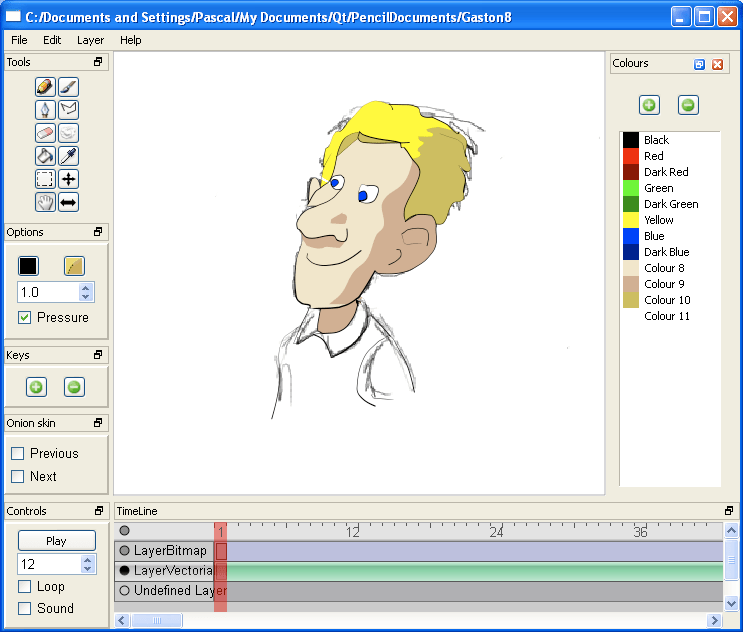Float the Tools panel
The image size is (743, 632).
pos(98,62)
